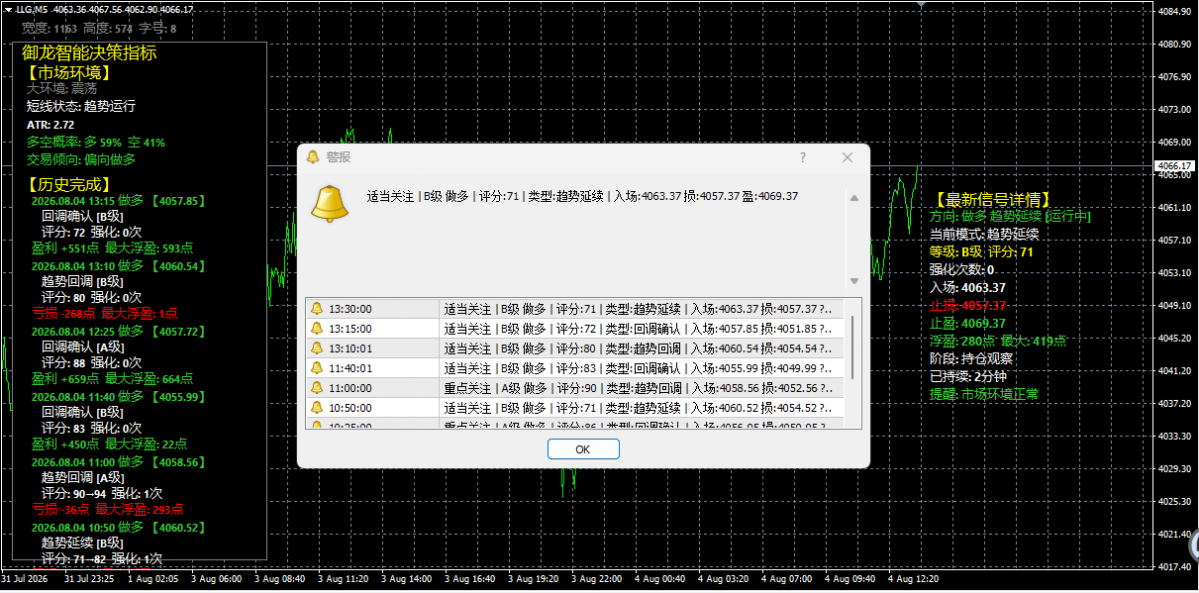The width and height of the screenshot is (1199, 593).
Task: Click the chart shift triangle marker at chart top
Action: click(x=921, y=5)
